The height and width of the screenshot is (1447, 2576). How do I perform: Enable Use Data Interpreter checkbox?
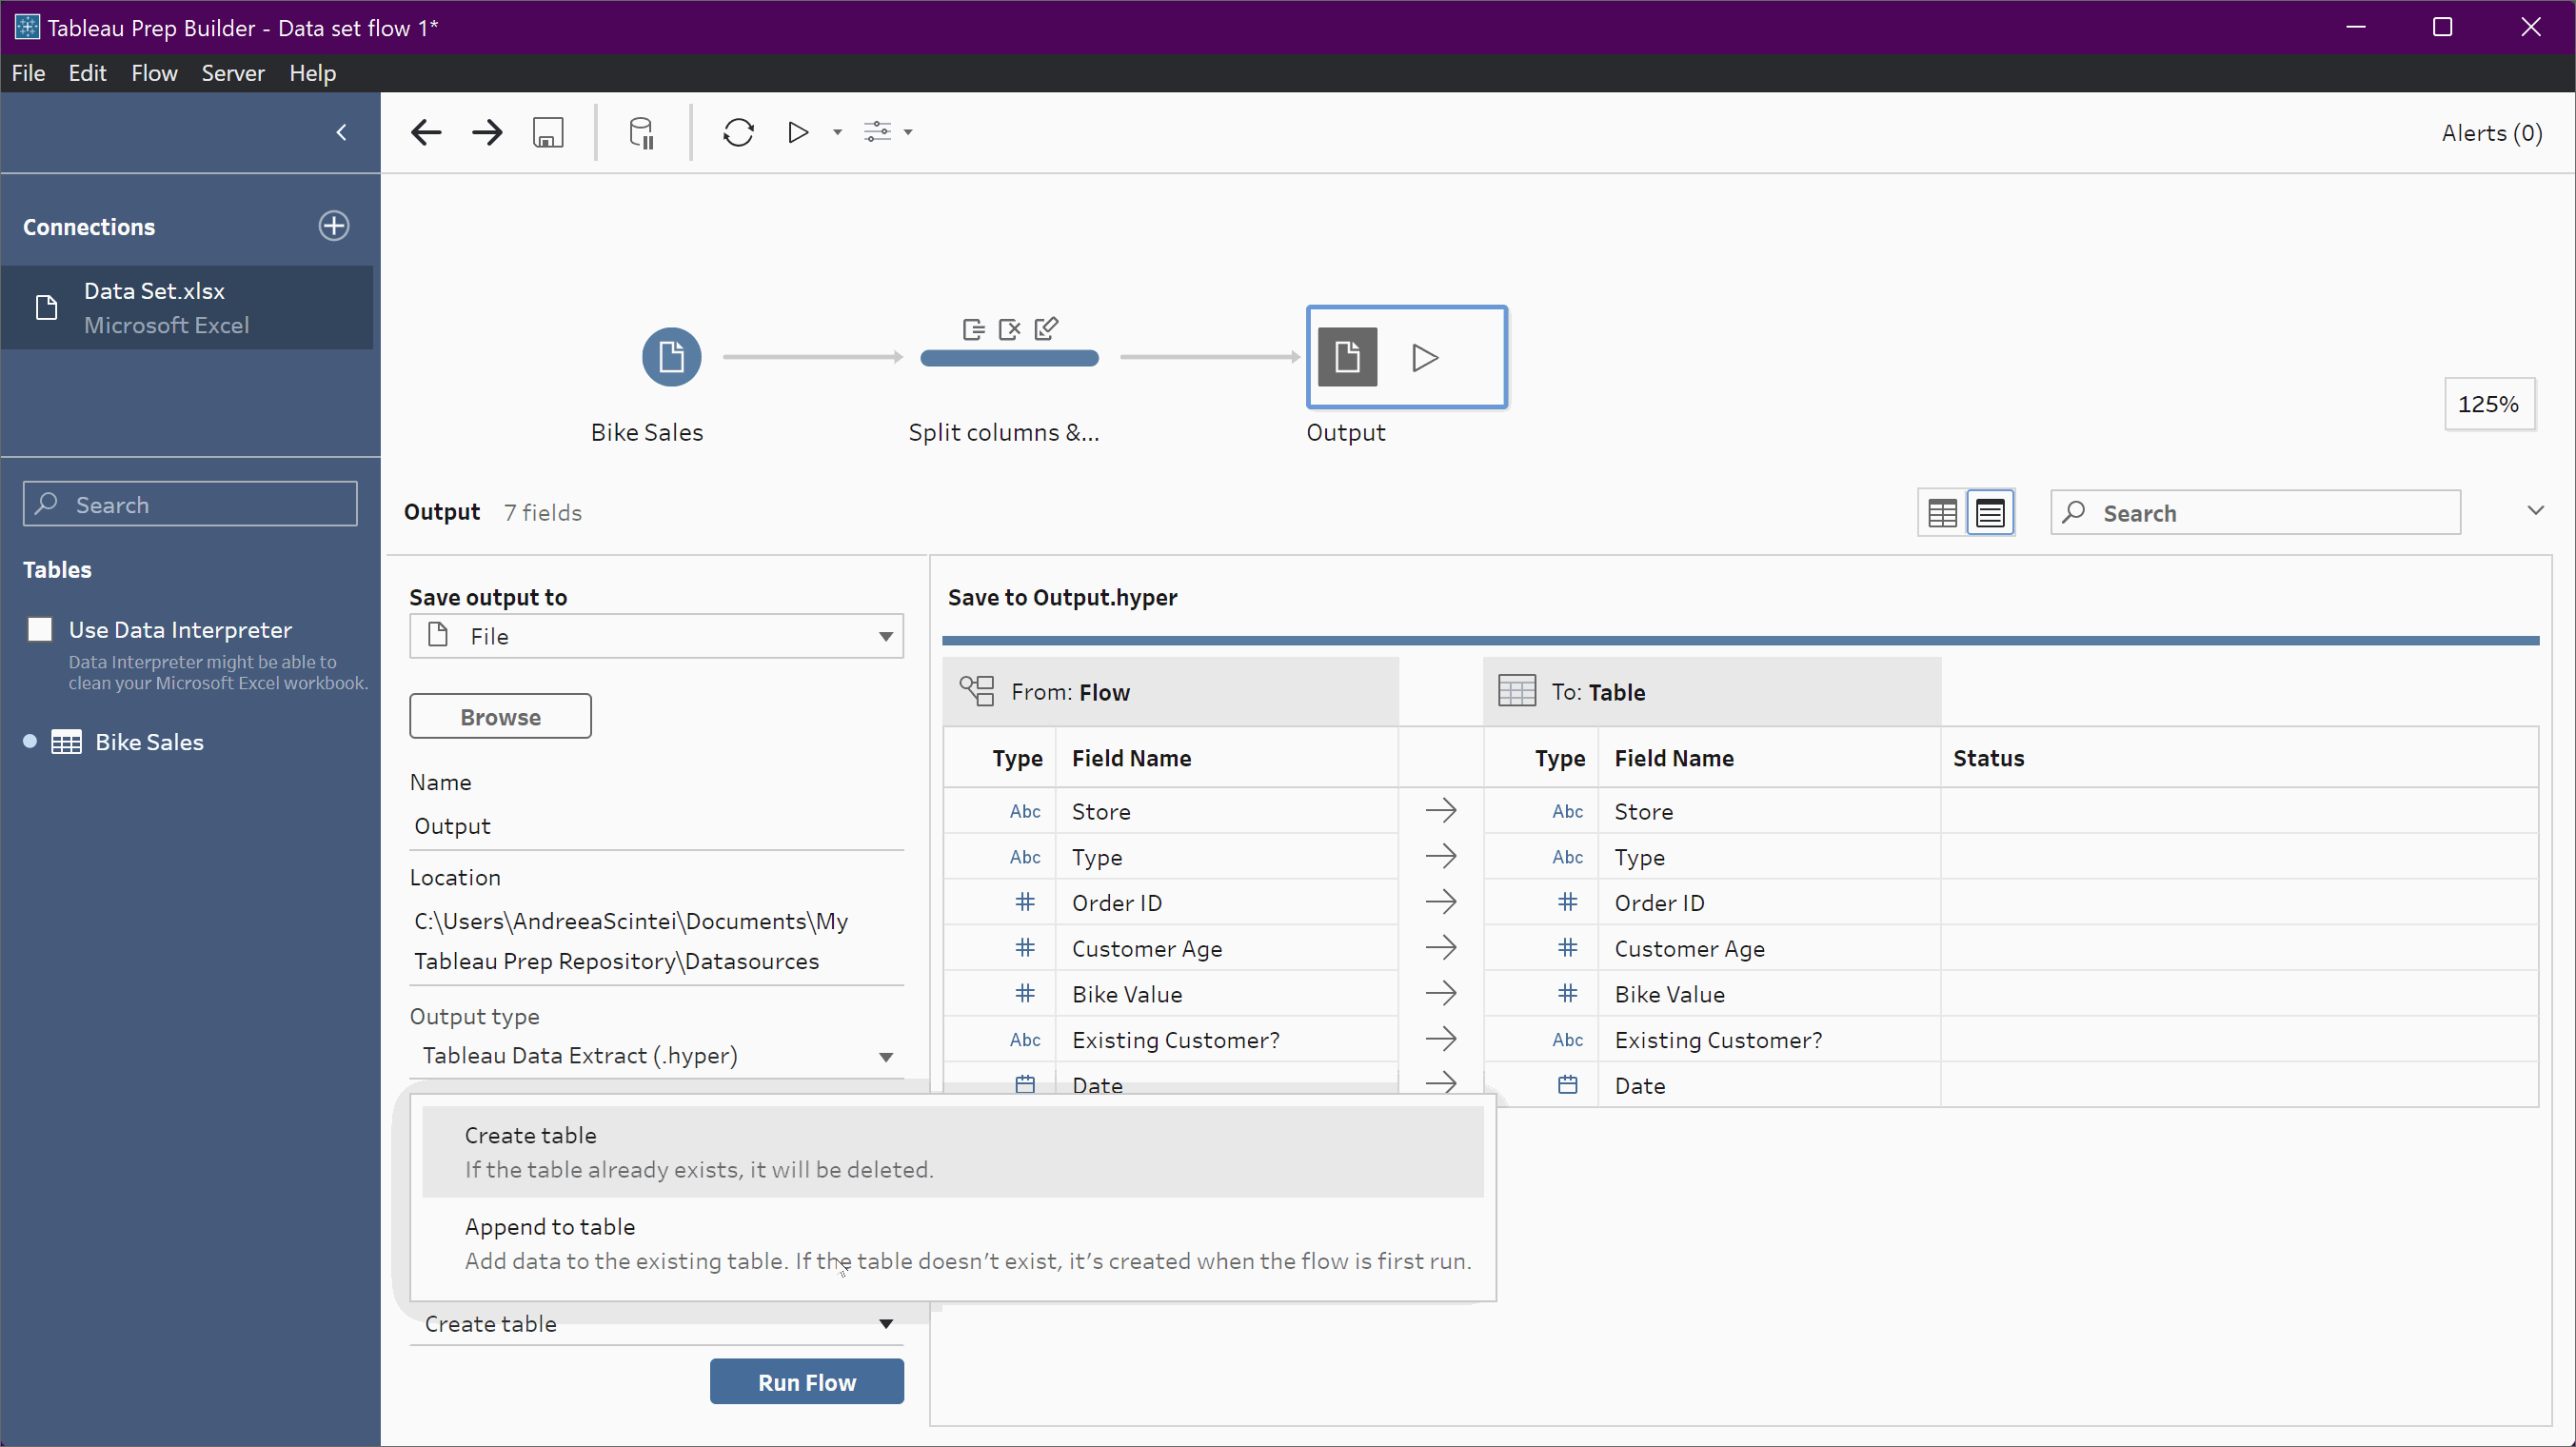(40, 629)
